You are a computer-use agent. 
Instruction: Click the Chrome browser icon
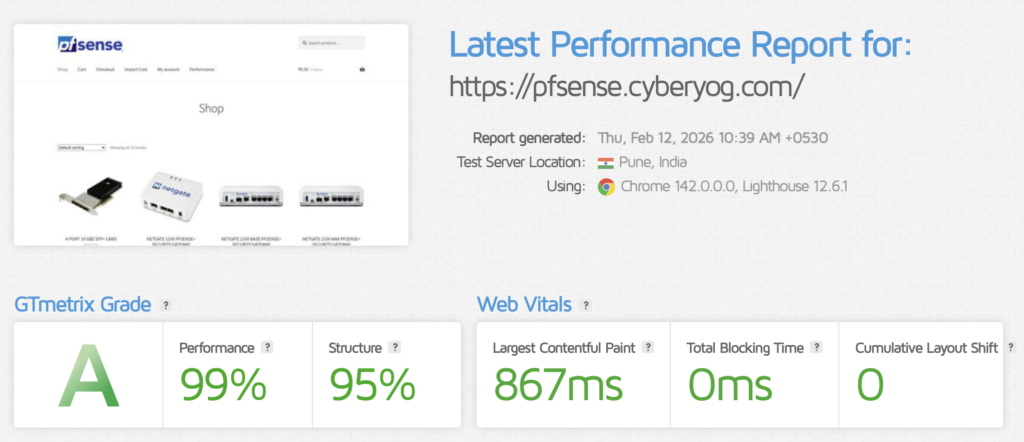point(605,186)
